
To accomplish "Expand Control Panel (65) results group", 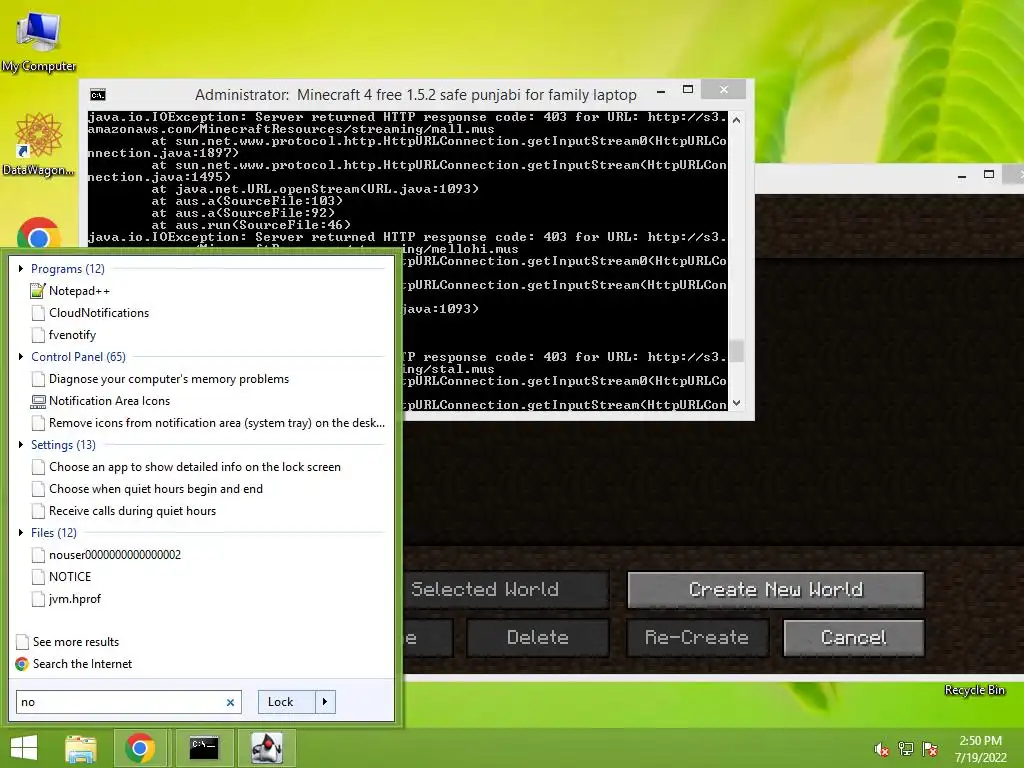I will coord(21,357).
